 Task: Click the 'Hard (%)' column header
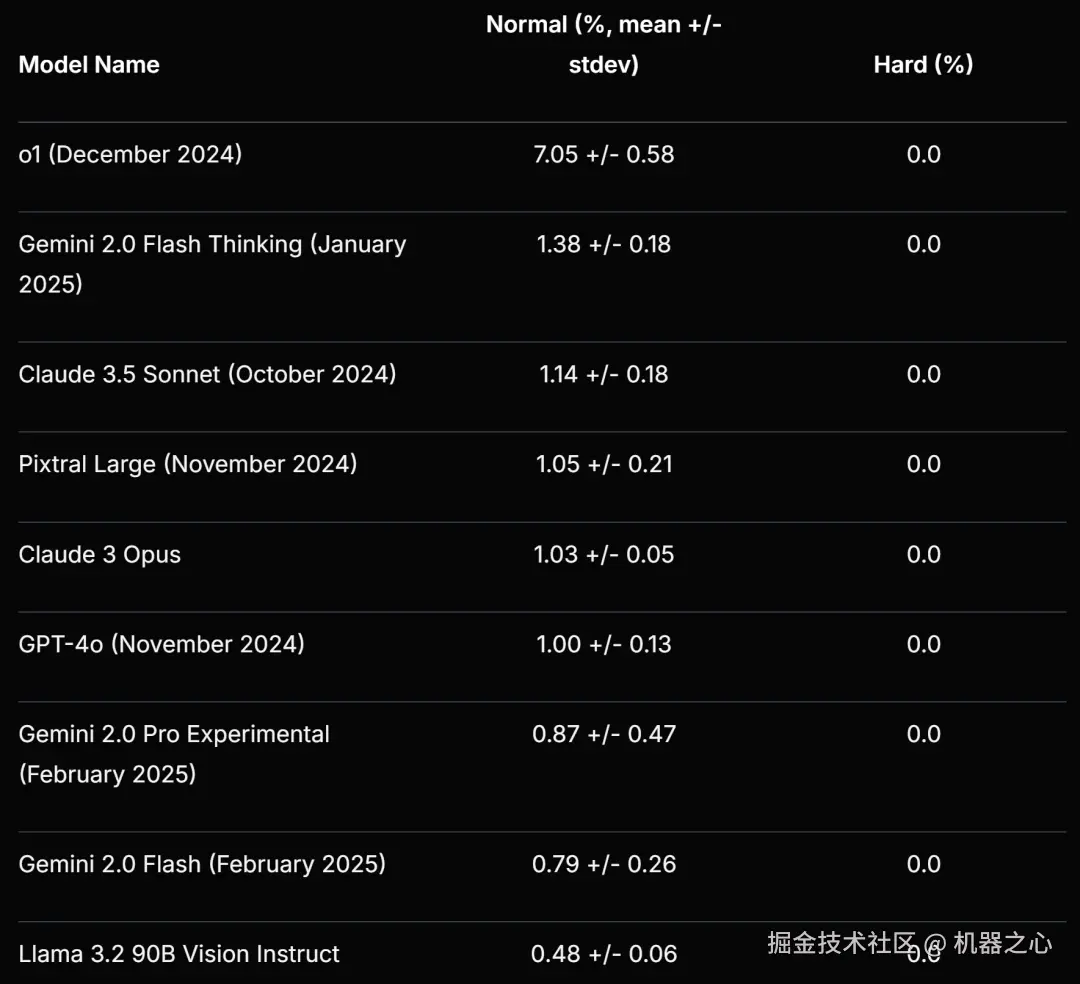(x=923, y=65)
